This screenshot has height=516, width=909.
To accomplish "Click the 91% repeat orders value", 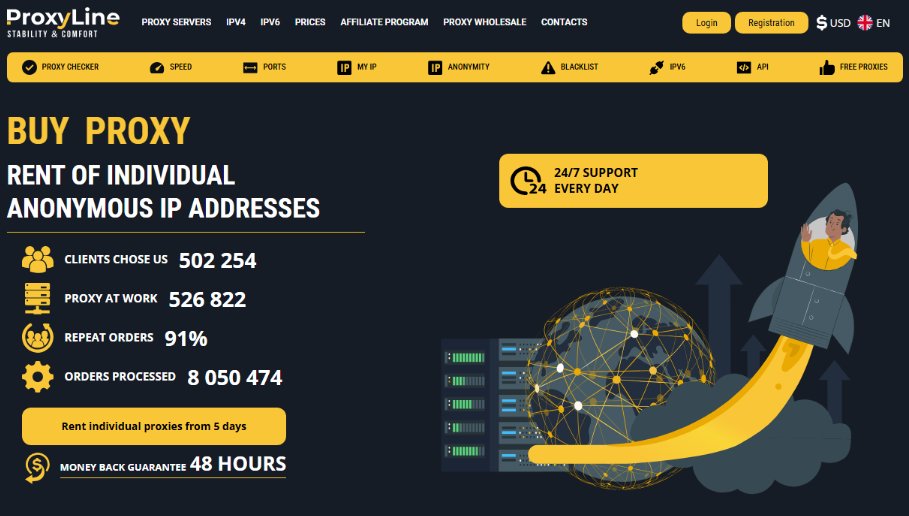I will (x=186, y=339).
